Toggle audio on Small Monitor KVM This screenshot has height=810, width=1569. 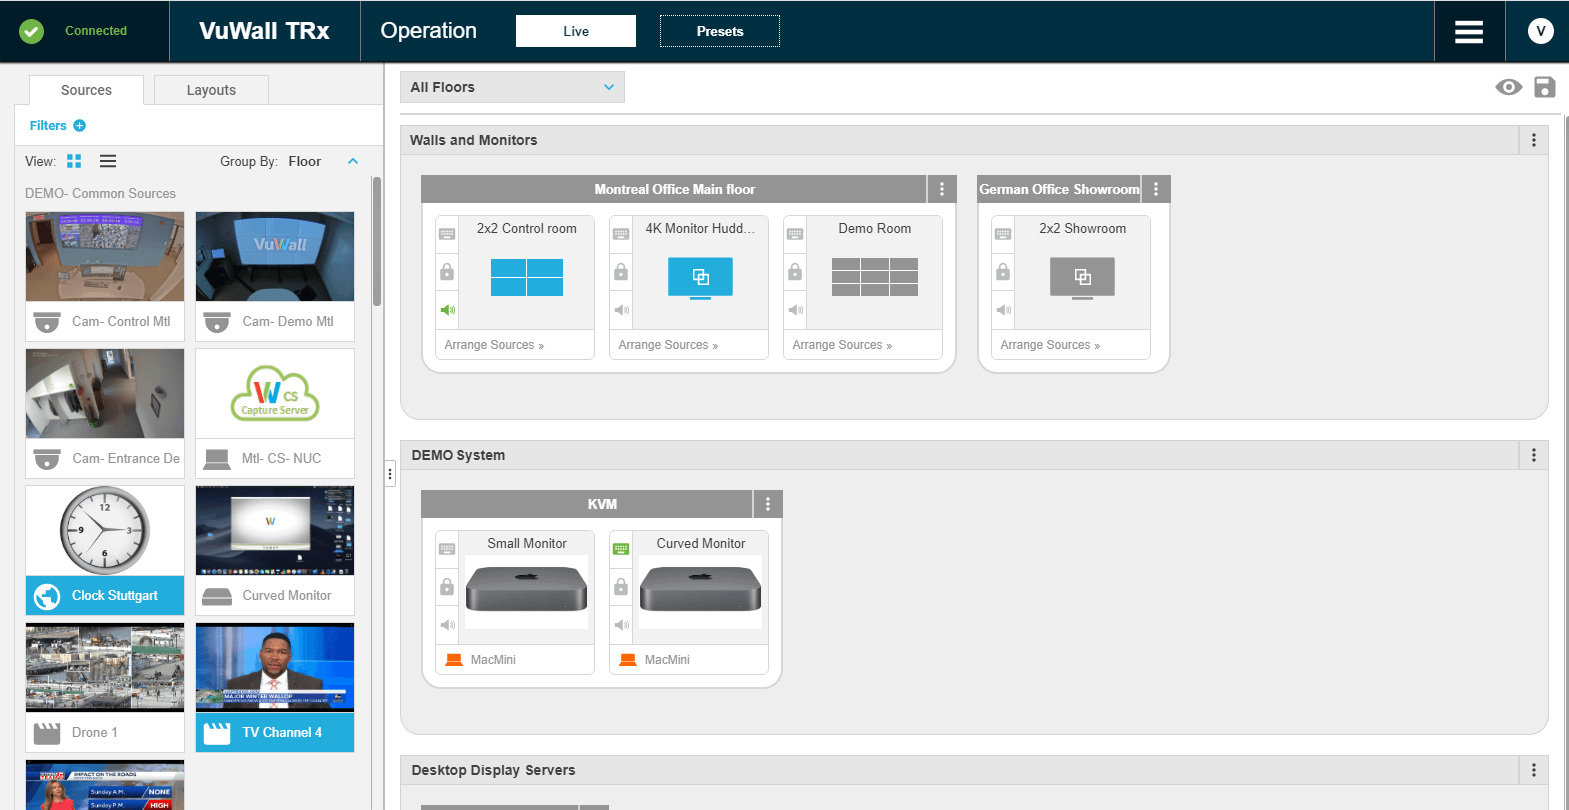(447, 625)
